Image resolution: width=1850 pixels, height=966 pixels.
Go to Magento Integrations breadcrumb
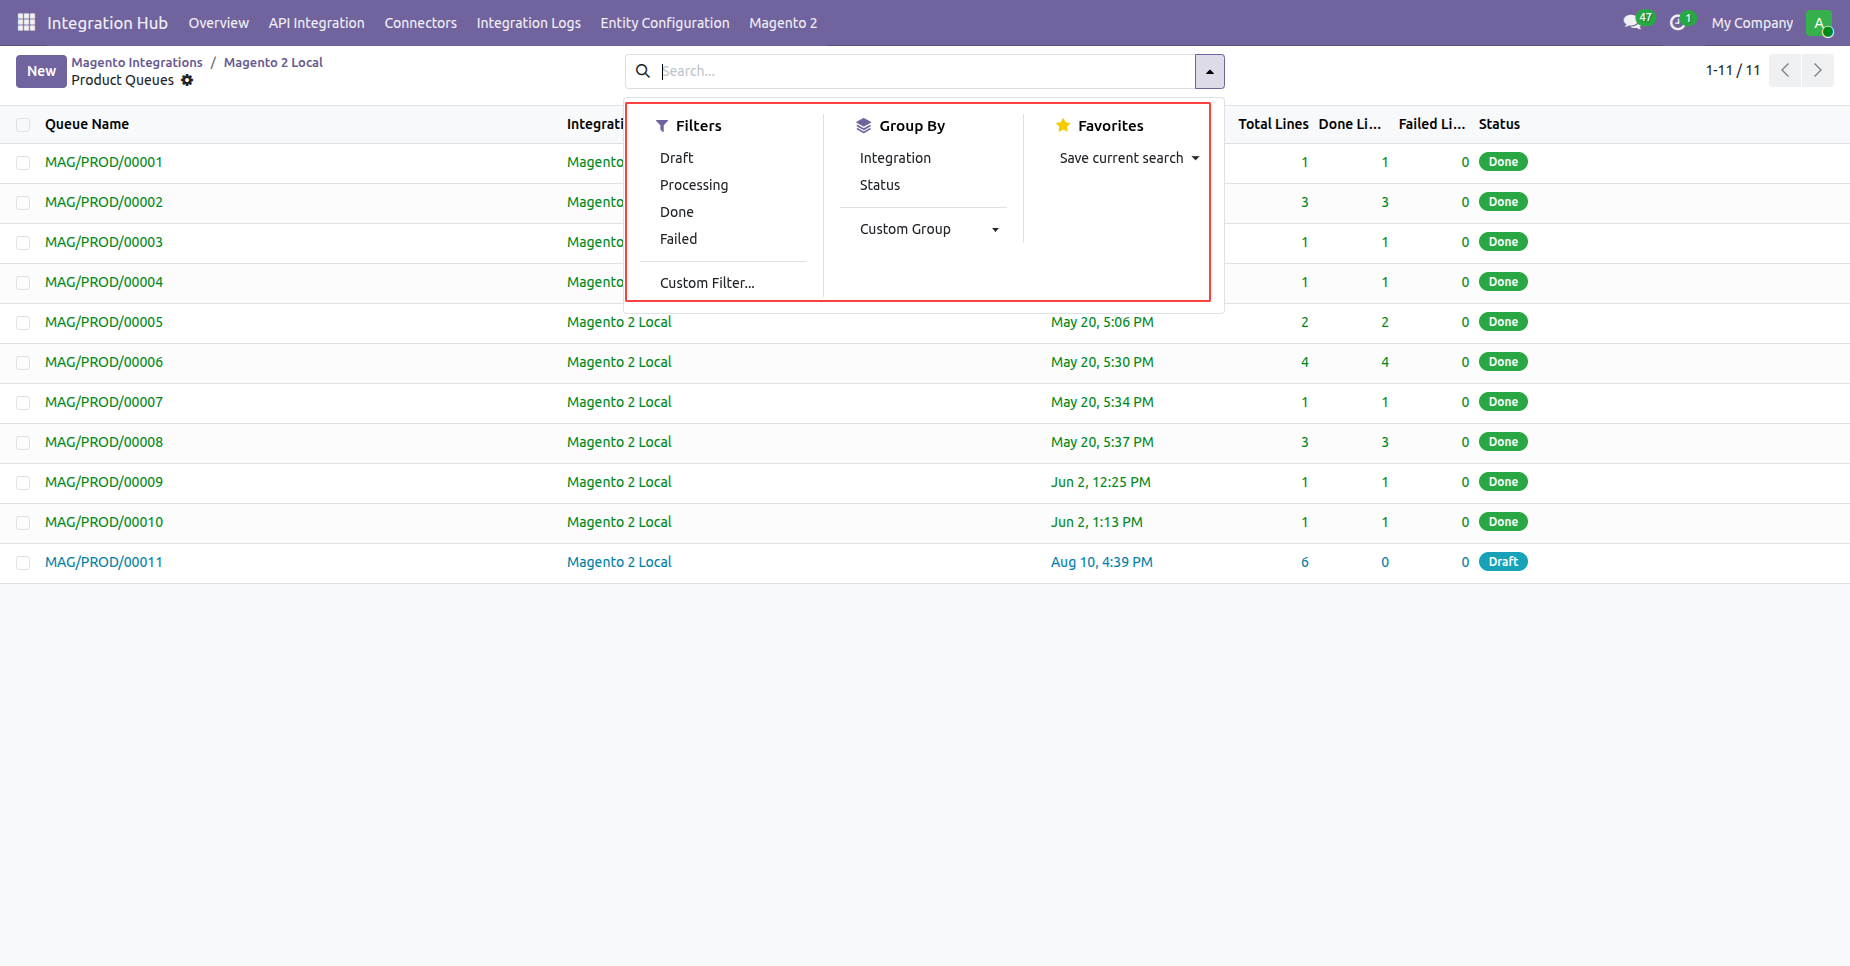click(137, 62)
